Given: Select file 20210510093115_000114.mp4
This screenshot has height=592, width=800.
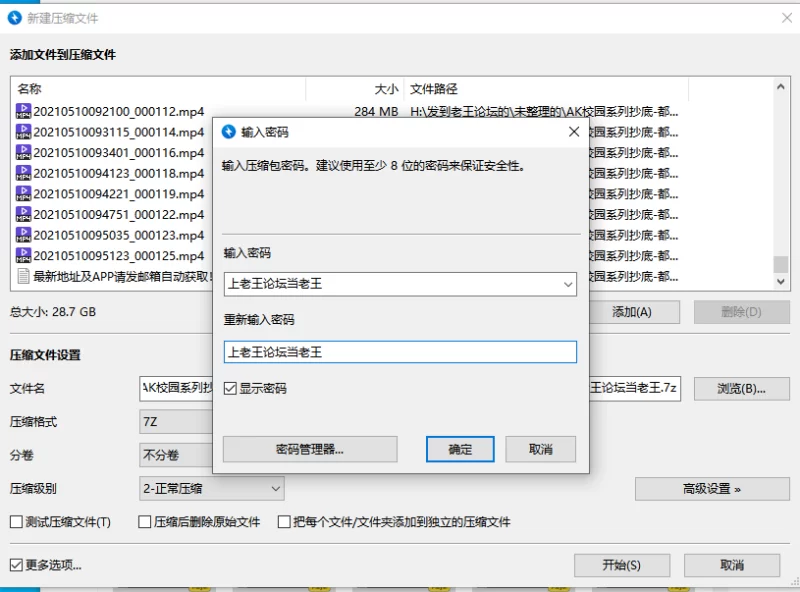Looking at the screenshot, I should (118, 132).
